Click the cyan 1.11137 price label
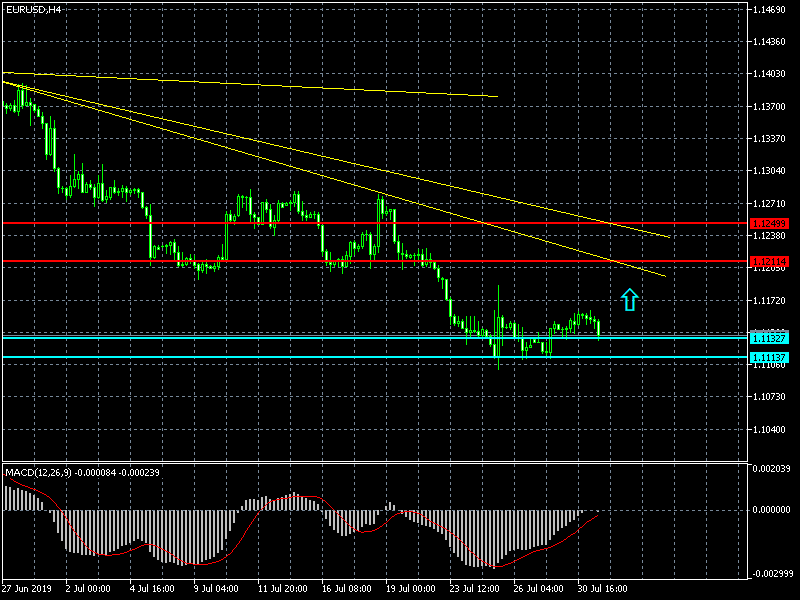The width and height of the screenshot is (800, 600). (x=769, y=357)
